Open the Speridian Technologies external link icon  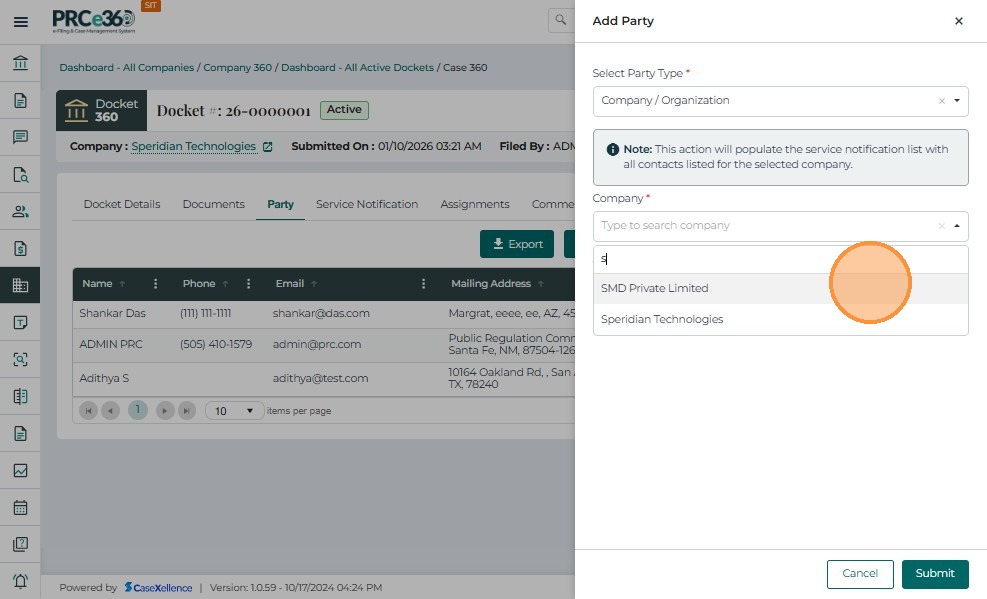[x=267, y=147]
